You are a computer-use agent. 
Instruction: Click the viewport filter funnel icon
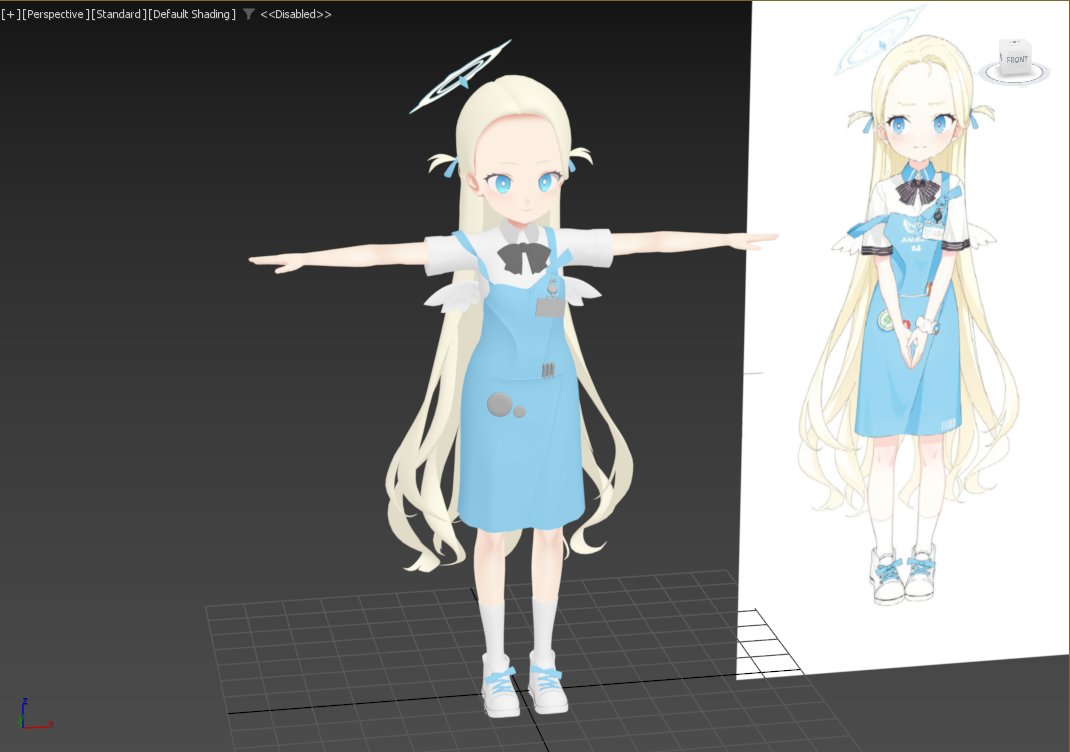click(248, 14)
